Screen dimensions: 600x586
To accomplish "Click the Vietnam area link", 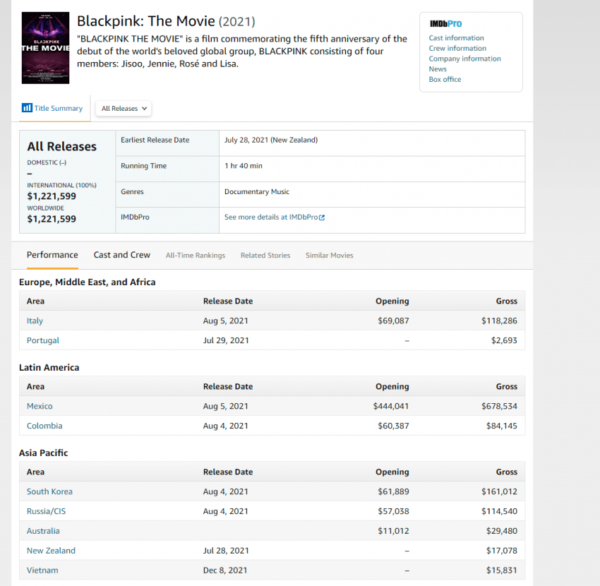I will 41,570.
